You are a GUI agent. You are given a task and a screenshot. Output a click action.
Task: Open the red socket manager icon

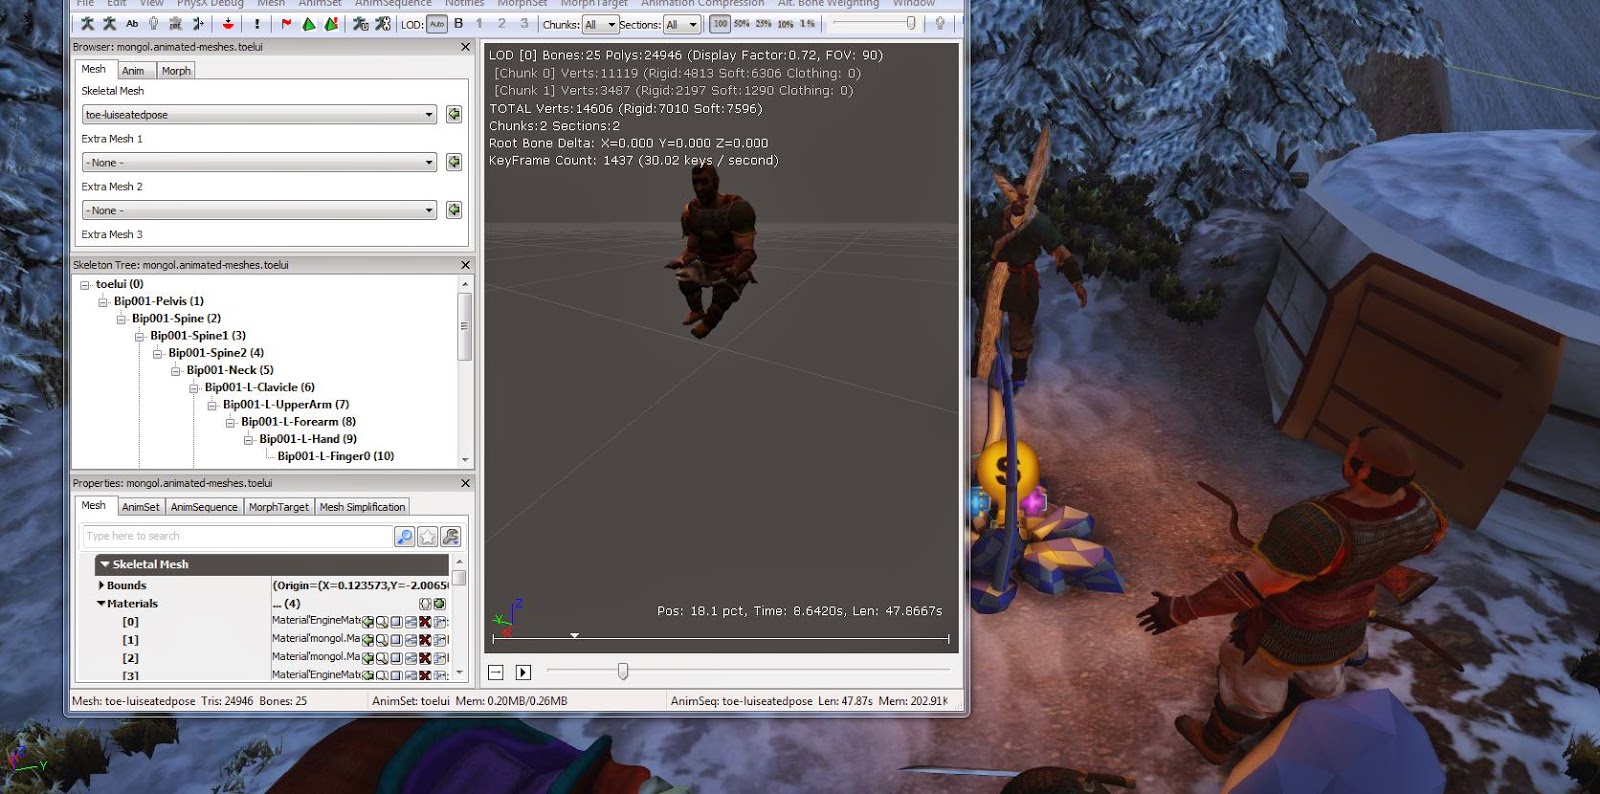(x=228, y=24)
